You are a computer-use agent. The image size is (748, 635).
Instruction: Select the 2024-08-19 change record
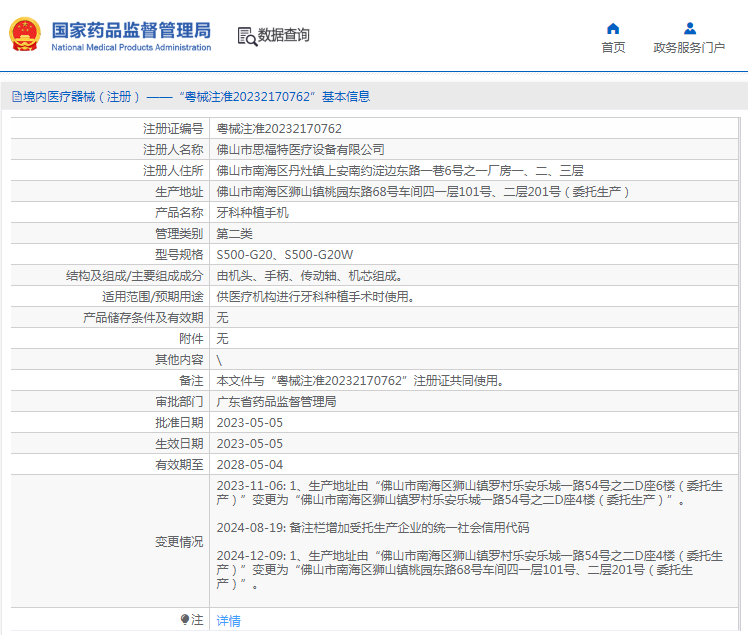[x=373, y=528]
